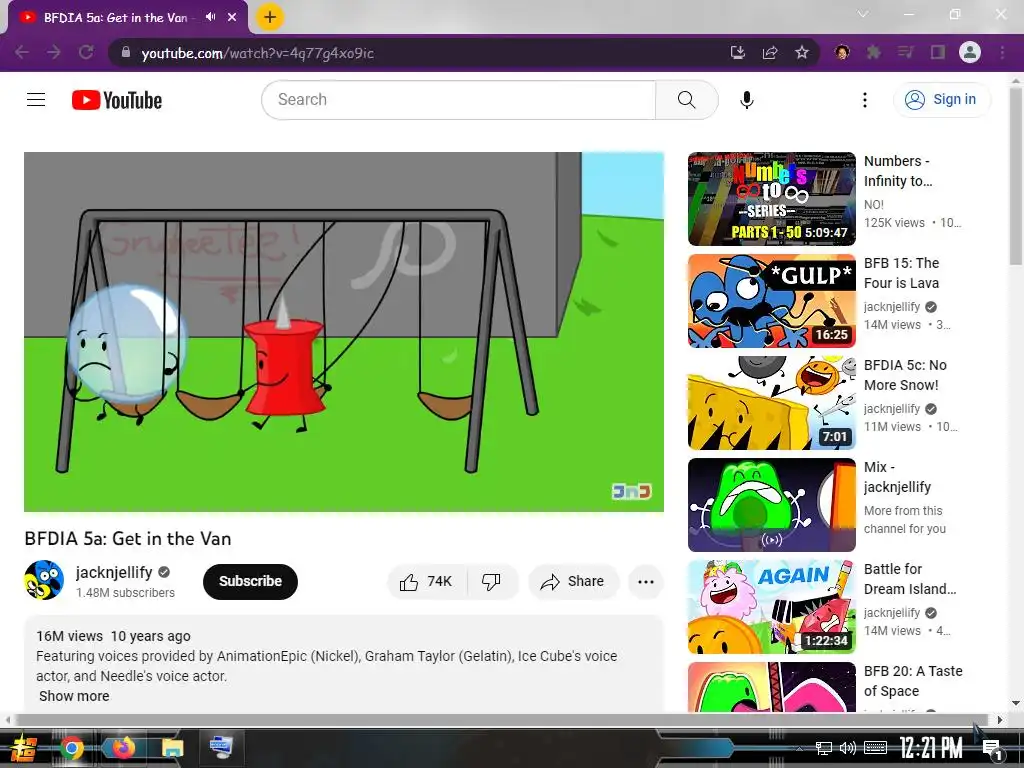The height and width of the screenshot is (768, 1024).
Task: Open BFB 15 The Four is Lava thumbnail
Action: [x=771, y=301]
